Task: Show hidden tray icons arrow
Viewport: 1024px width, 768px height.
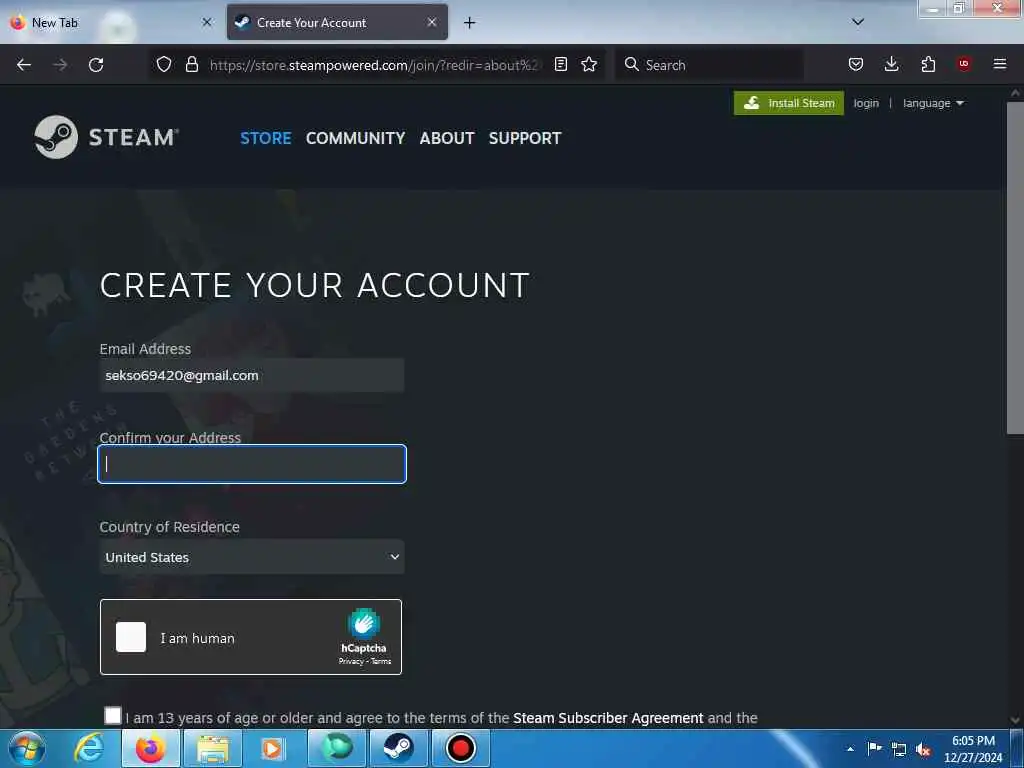Action: pyautogui.click(x=850, y=749)
